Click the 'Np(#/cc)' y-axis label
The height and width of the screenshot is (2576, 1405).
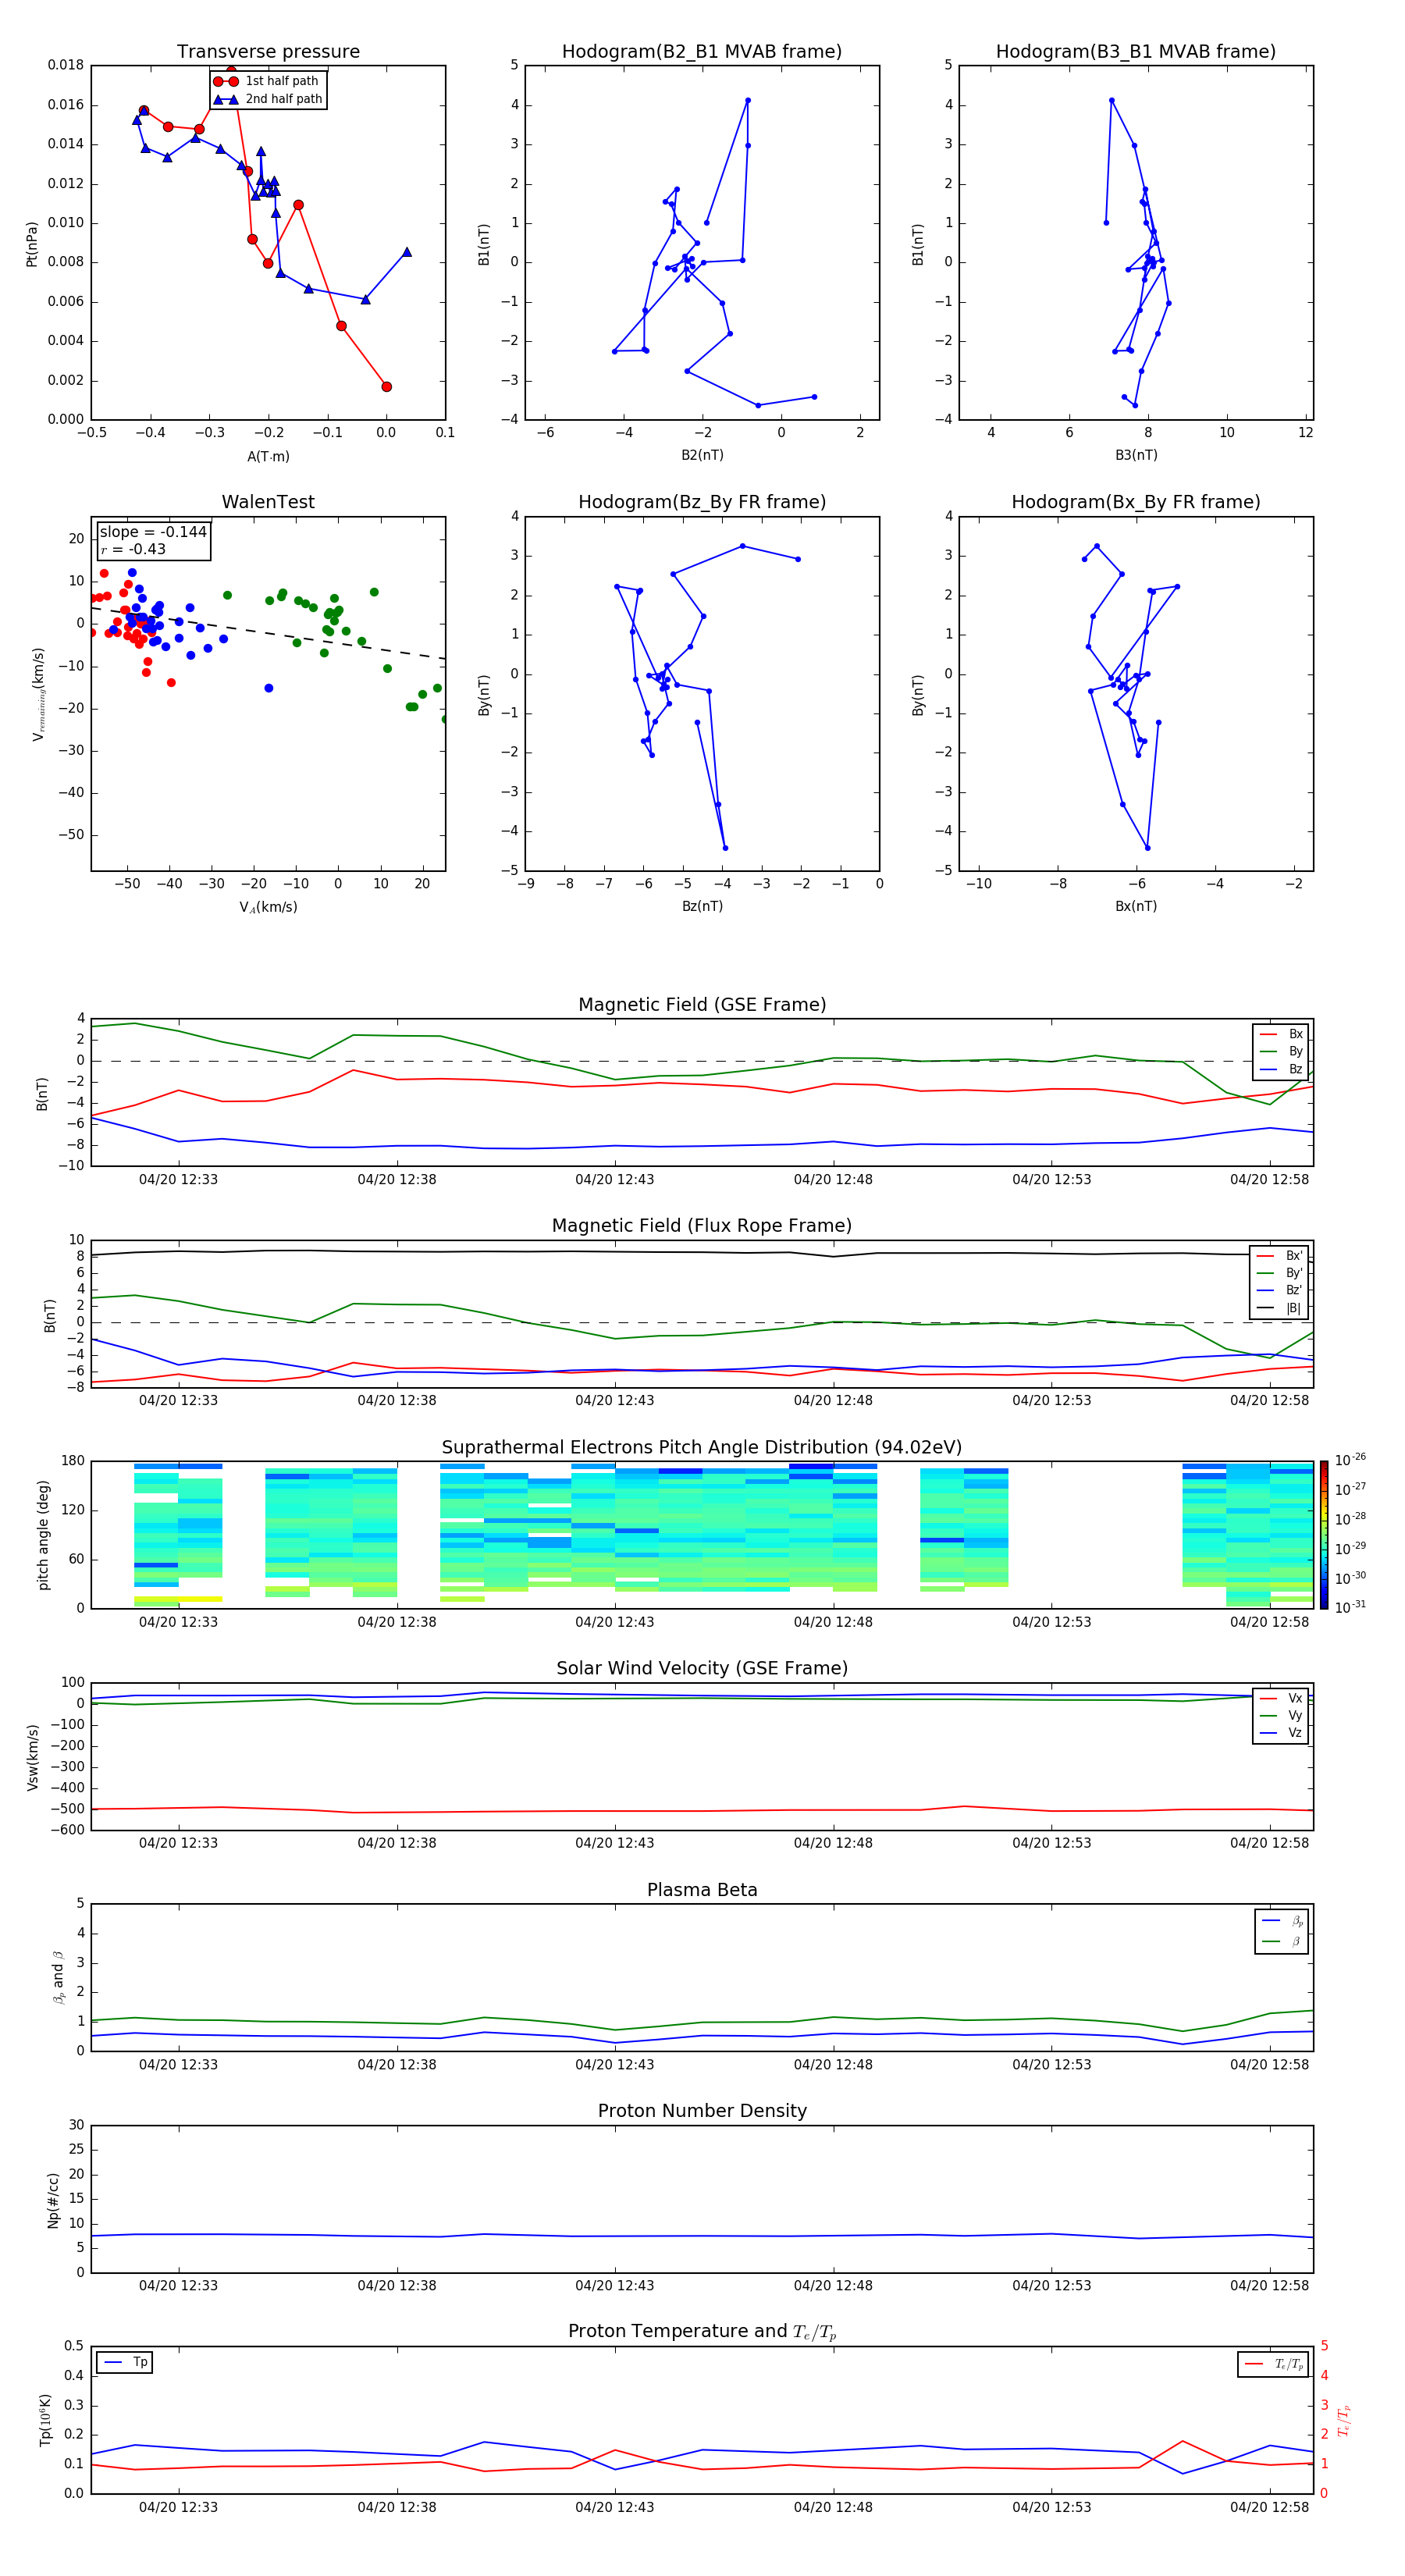(x=53, y=2200)
